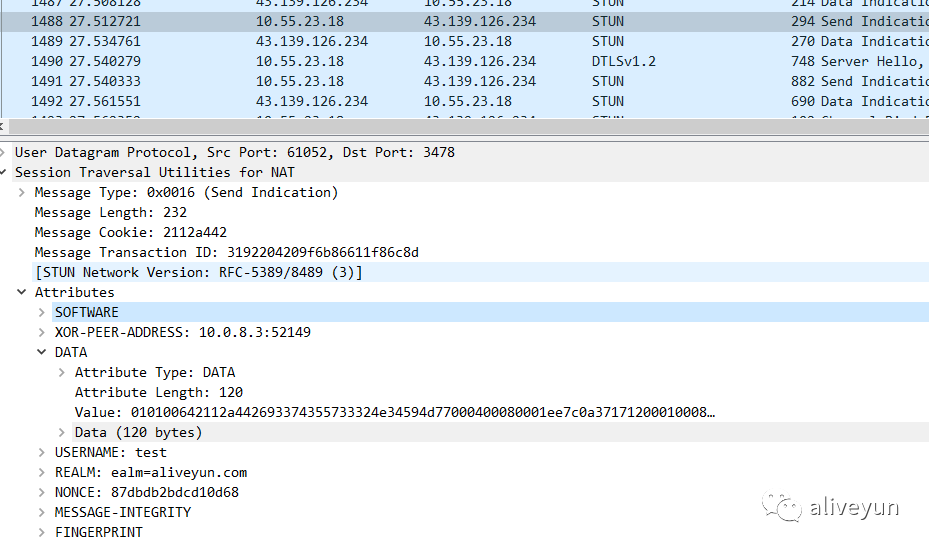Image resolution: width=929 pixels, height=549 pixels.
Task: Expand the SOFTWARE attribute
Action: click(x=42, y=312)
